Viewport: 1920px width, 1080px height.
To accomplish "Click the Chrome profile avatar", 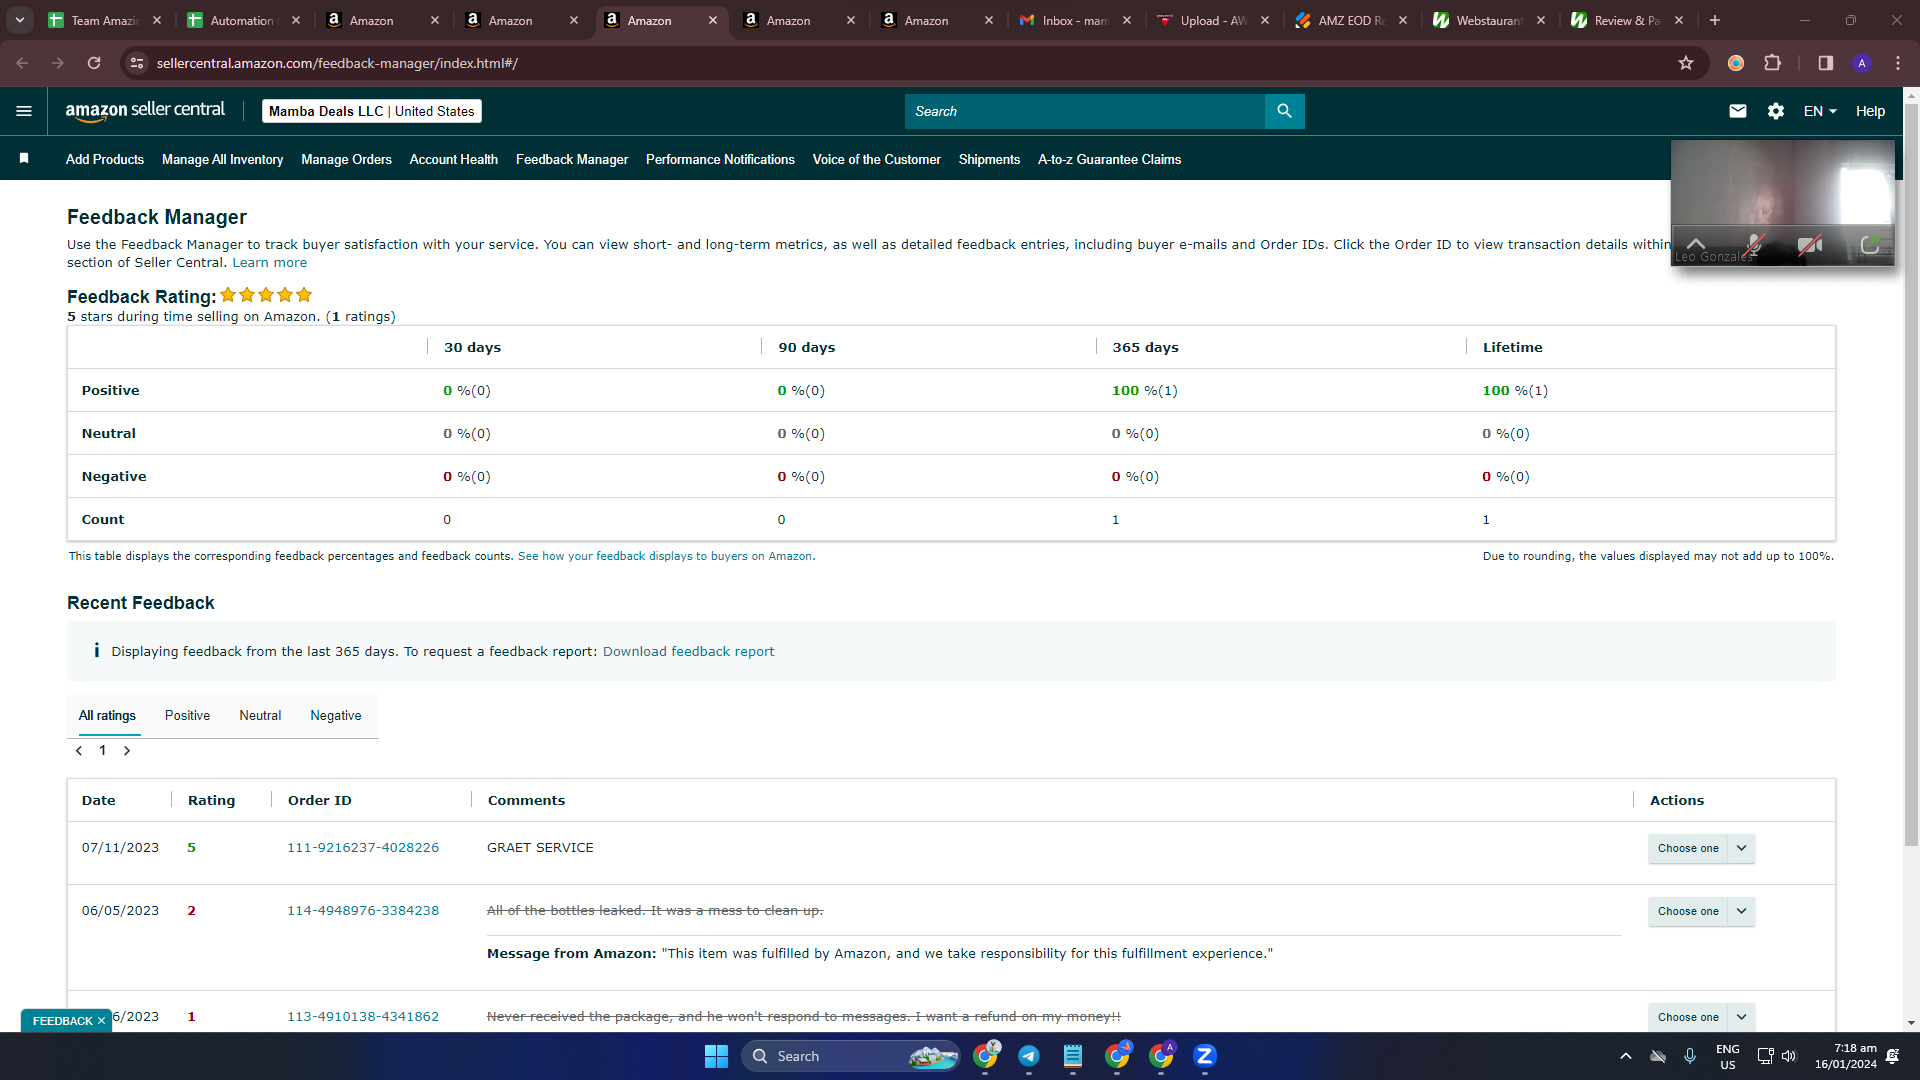I will click(1862, 63).
